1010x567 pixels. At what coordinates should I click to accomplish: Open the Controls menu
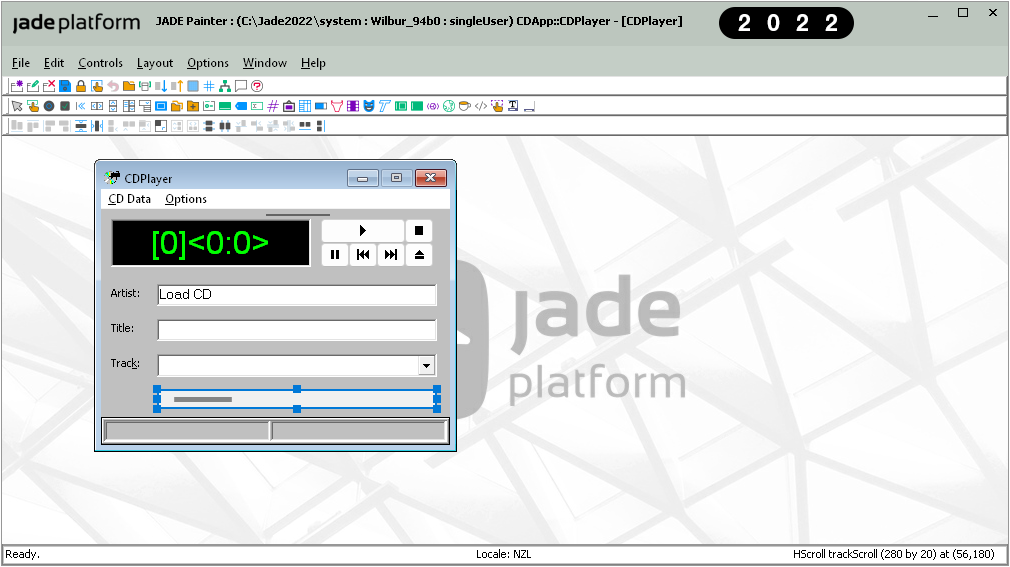click(100, 63)
